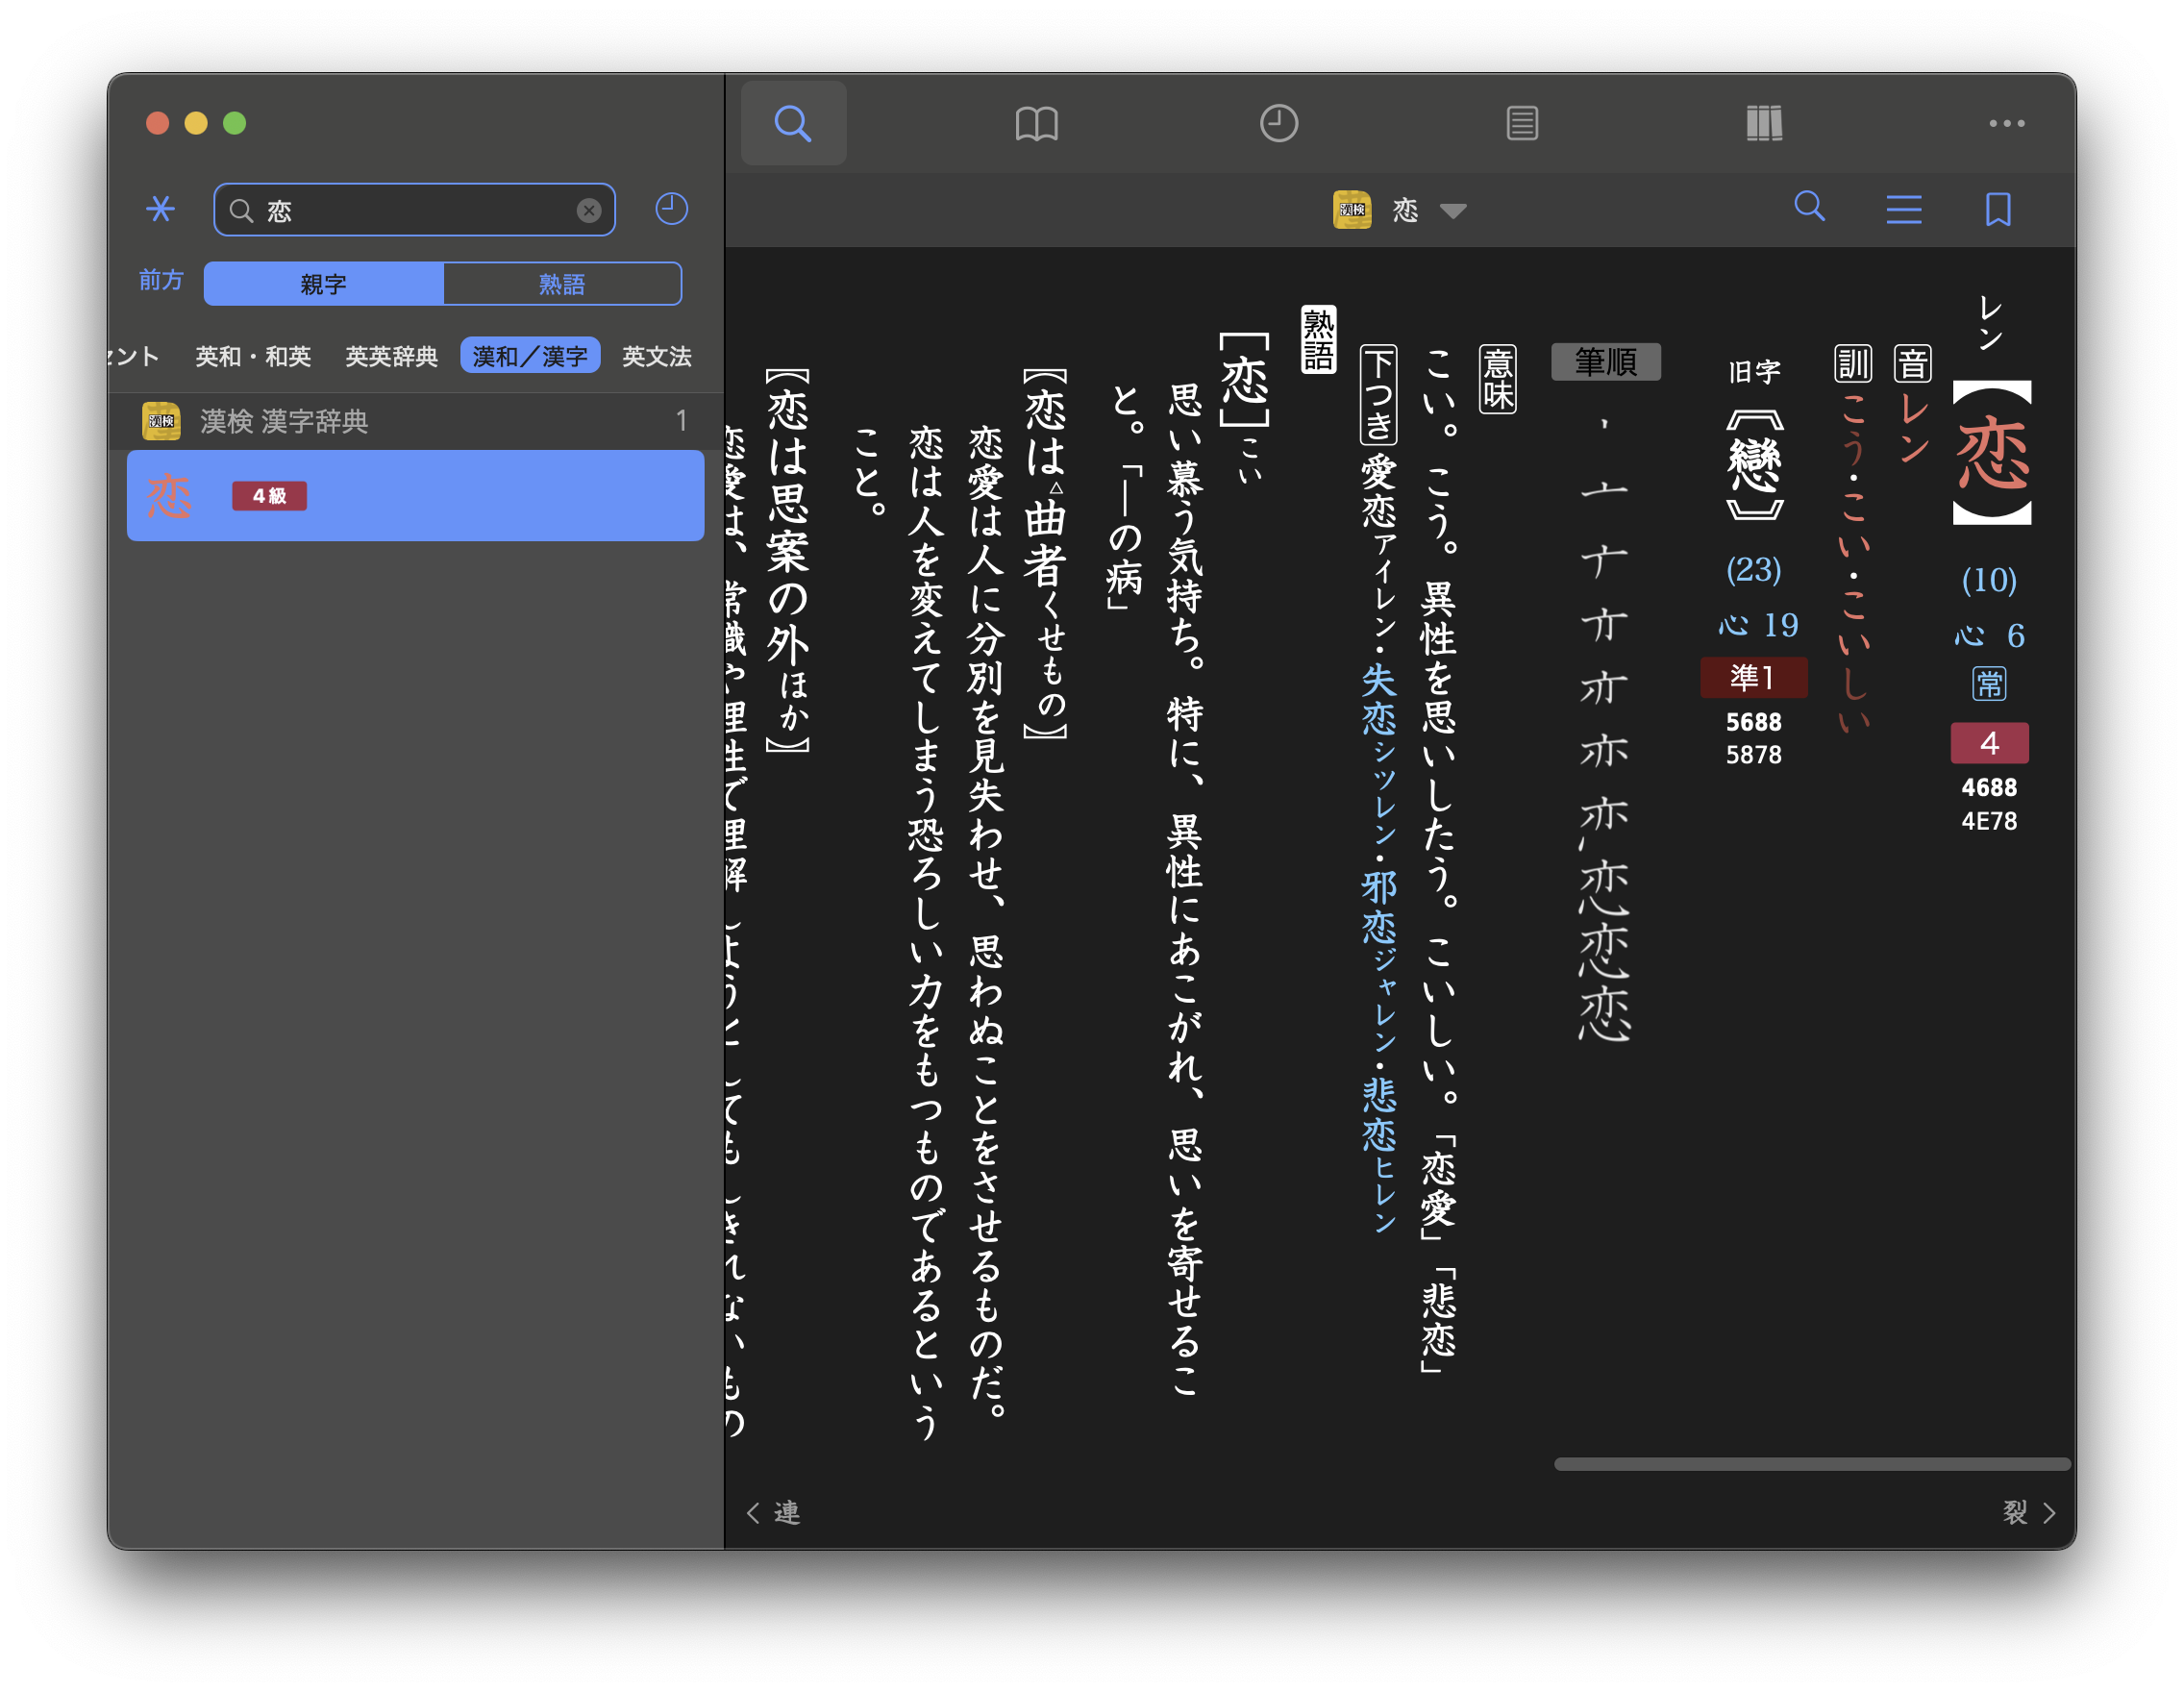Select the 英和・和英 category tab
Viewport: 2184px width, 1692px height.
tap(253, 356)
